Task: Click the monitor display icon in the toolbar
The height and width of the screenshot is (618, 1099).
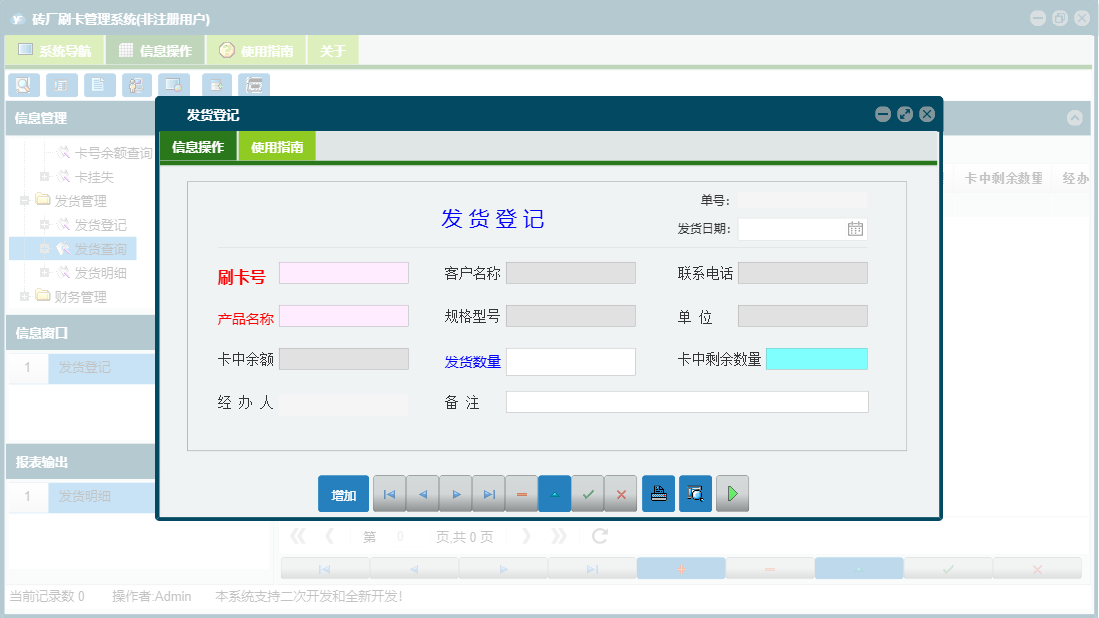Action: pyautogui.click(x=175, y=85)
